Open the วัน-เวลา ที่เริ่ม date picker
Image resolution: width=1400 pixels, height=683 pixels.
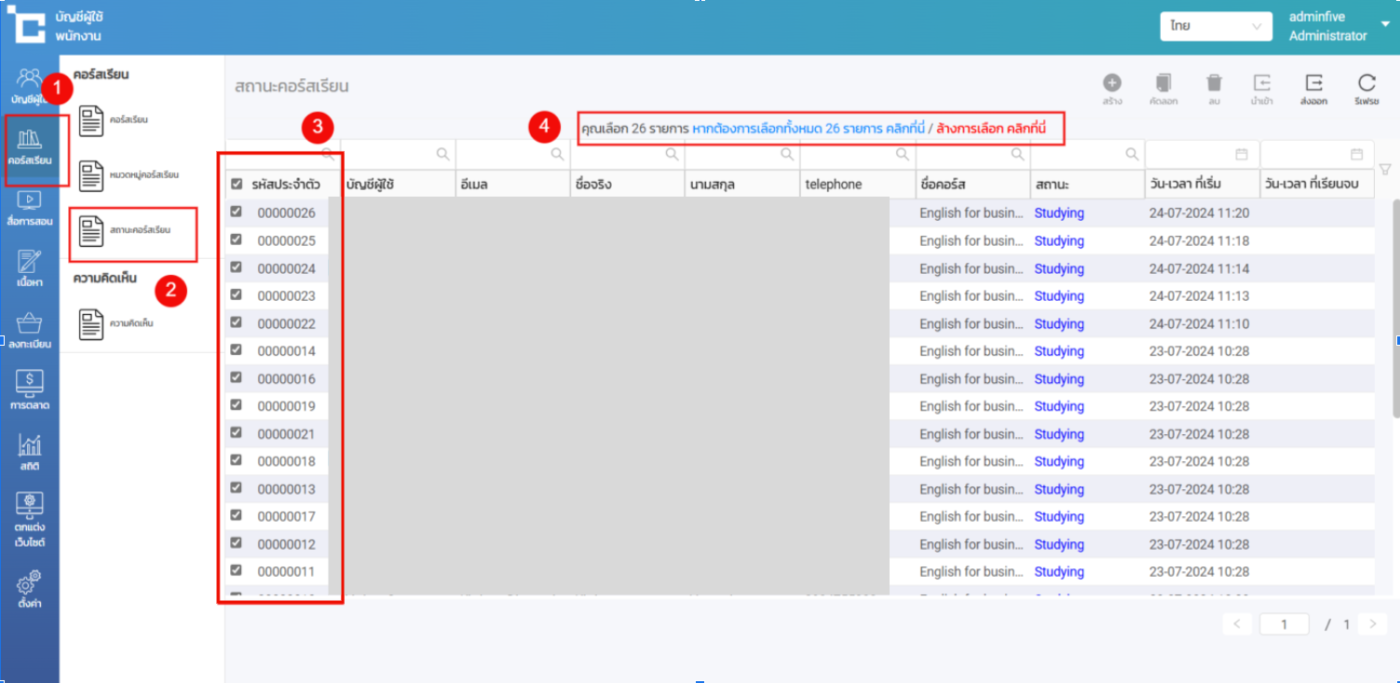coord(1241,154)
